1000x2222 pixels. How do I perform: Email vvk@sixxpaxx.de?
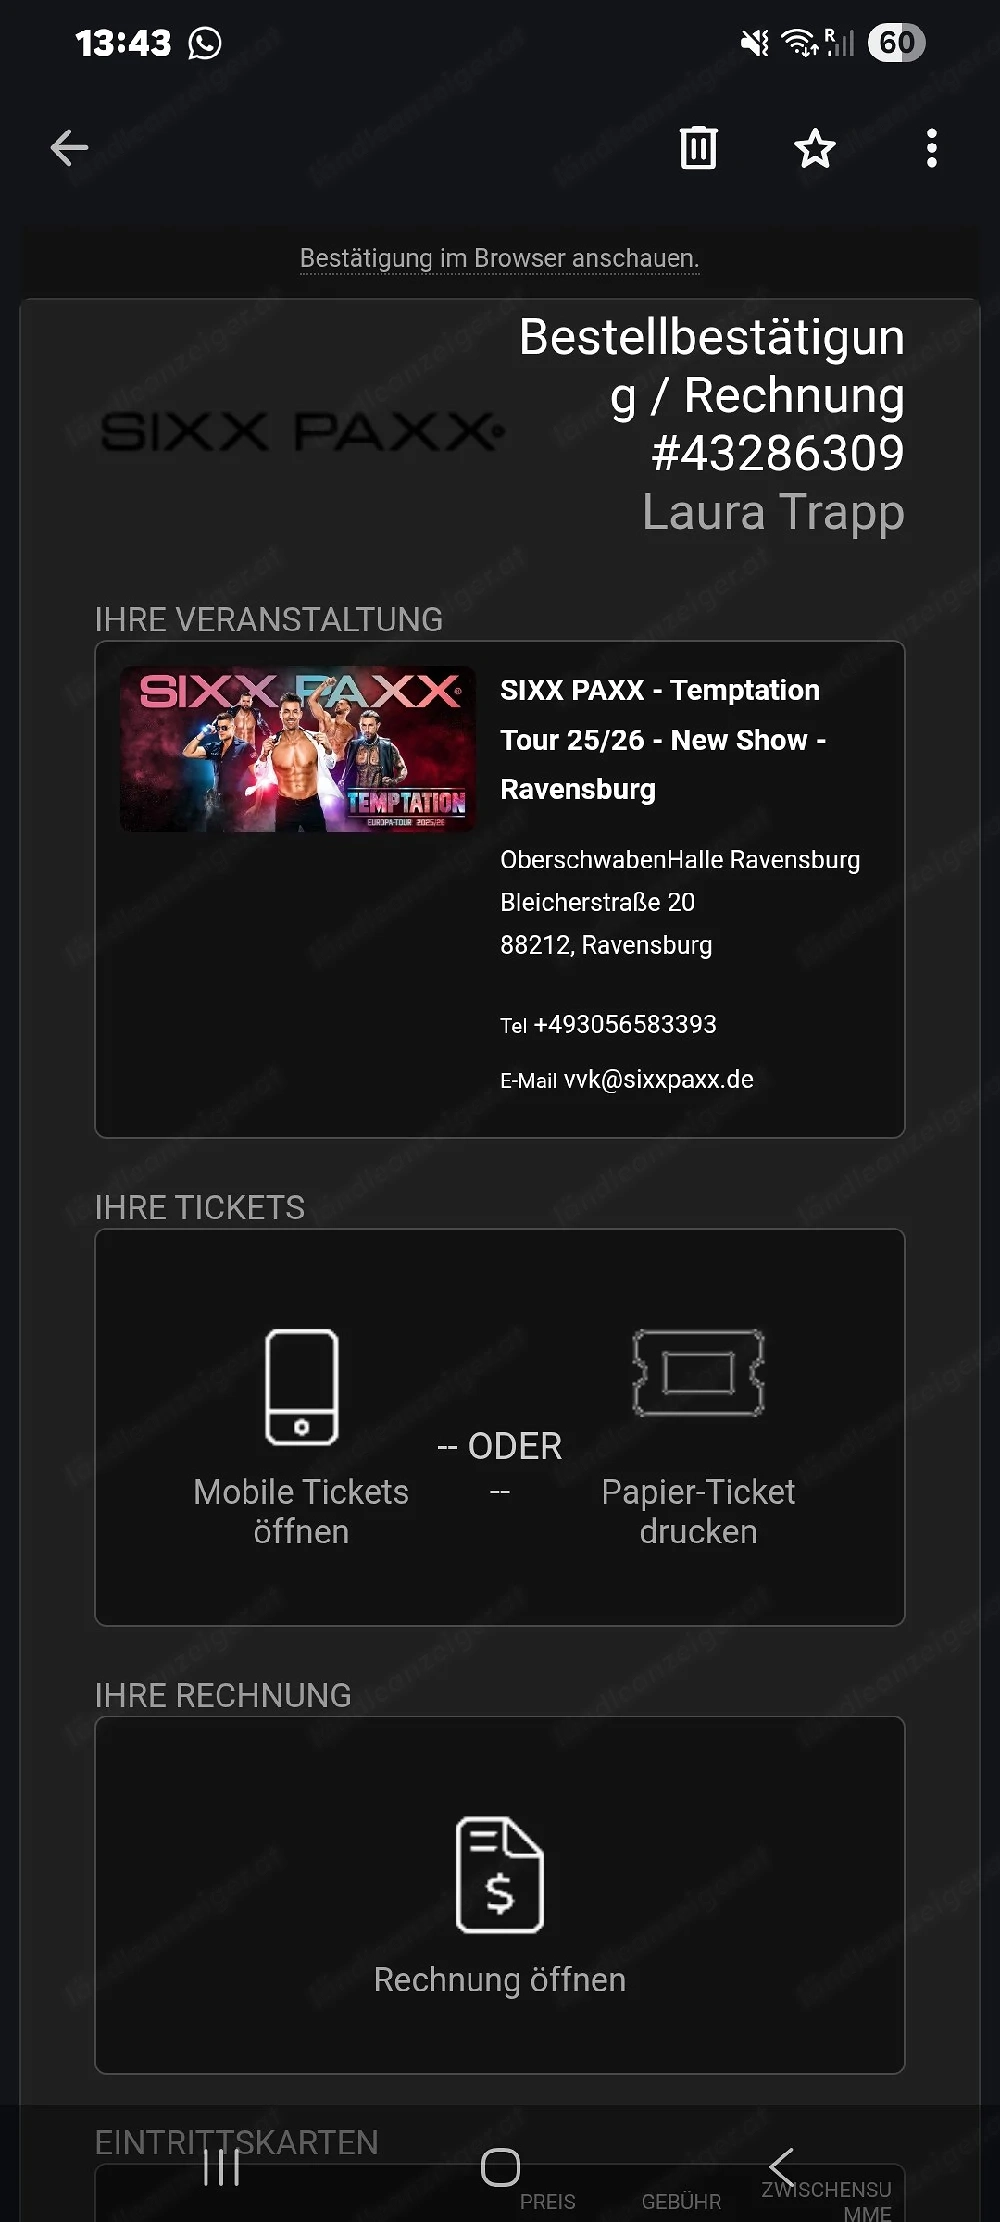659,1079
